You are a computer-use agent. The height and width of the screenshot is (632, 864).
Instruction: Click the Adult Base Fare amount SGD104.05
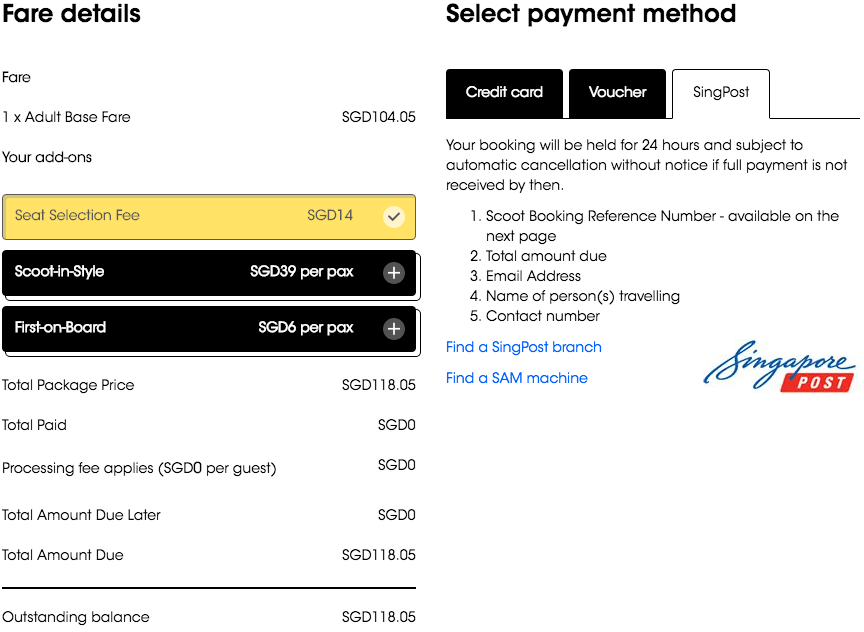[x=379, y=117]
